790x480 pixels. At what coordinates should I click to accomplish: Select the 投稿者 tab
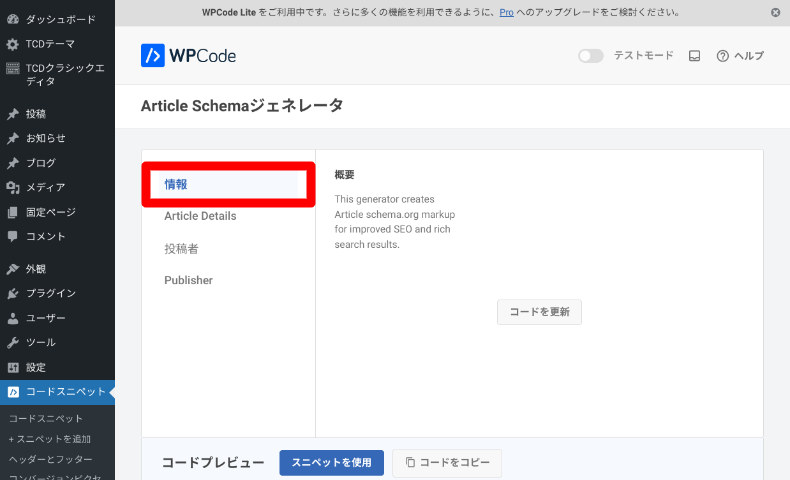click(x=181, y=249)
